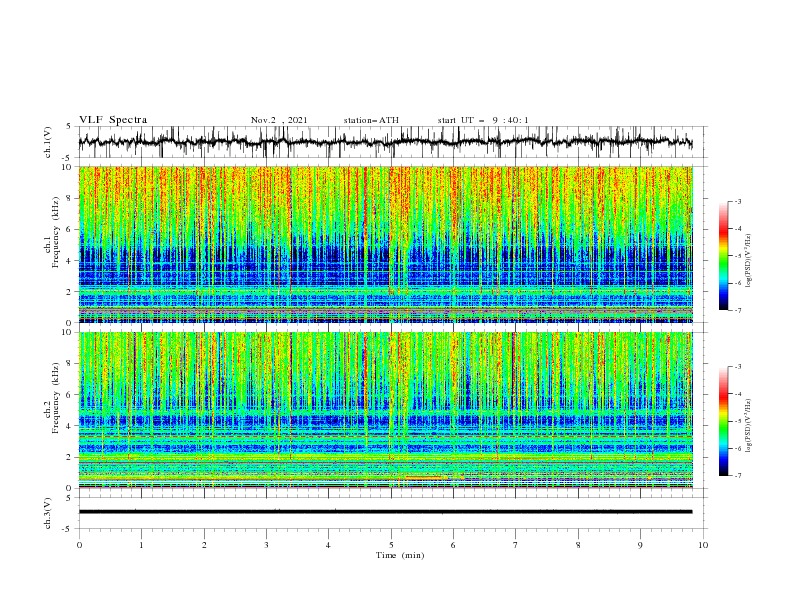Click the "ch.1(V)" axis label
Image resolution: width=792 pixels, height=612 pixels.
click(x=48, y=142)
